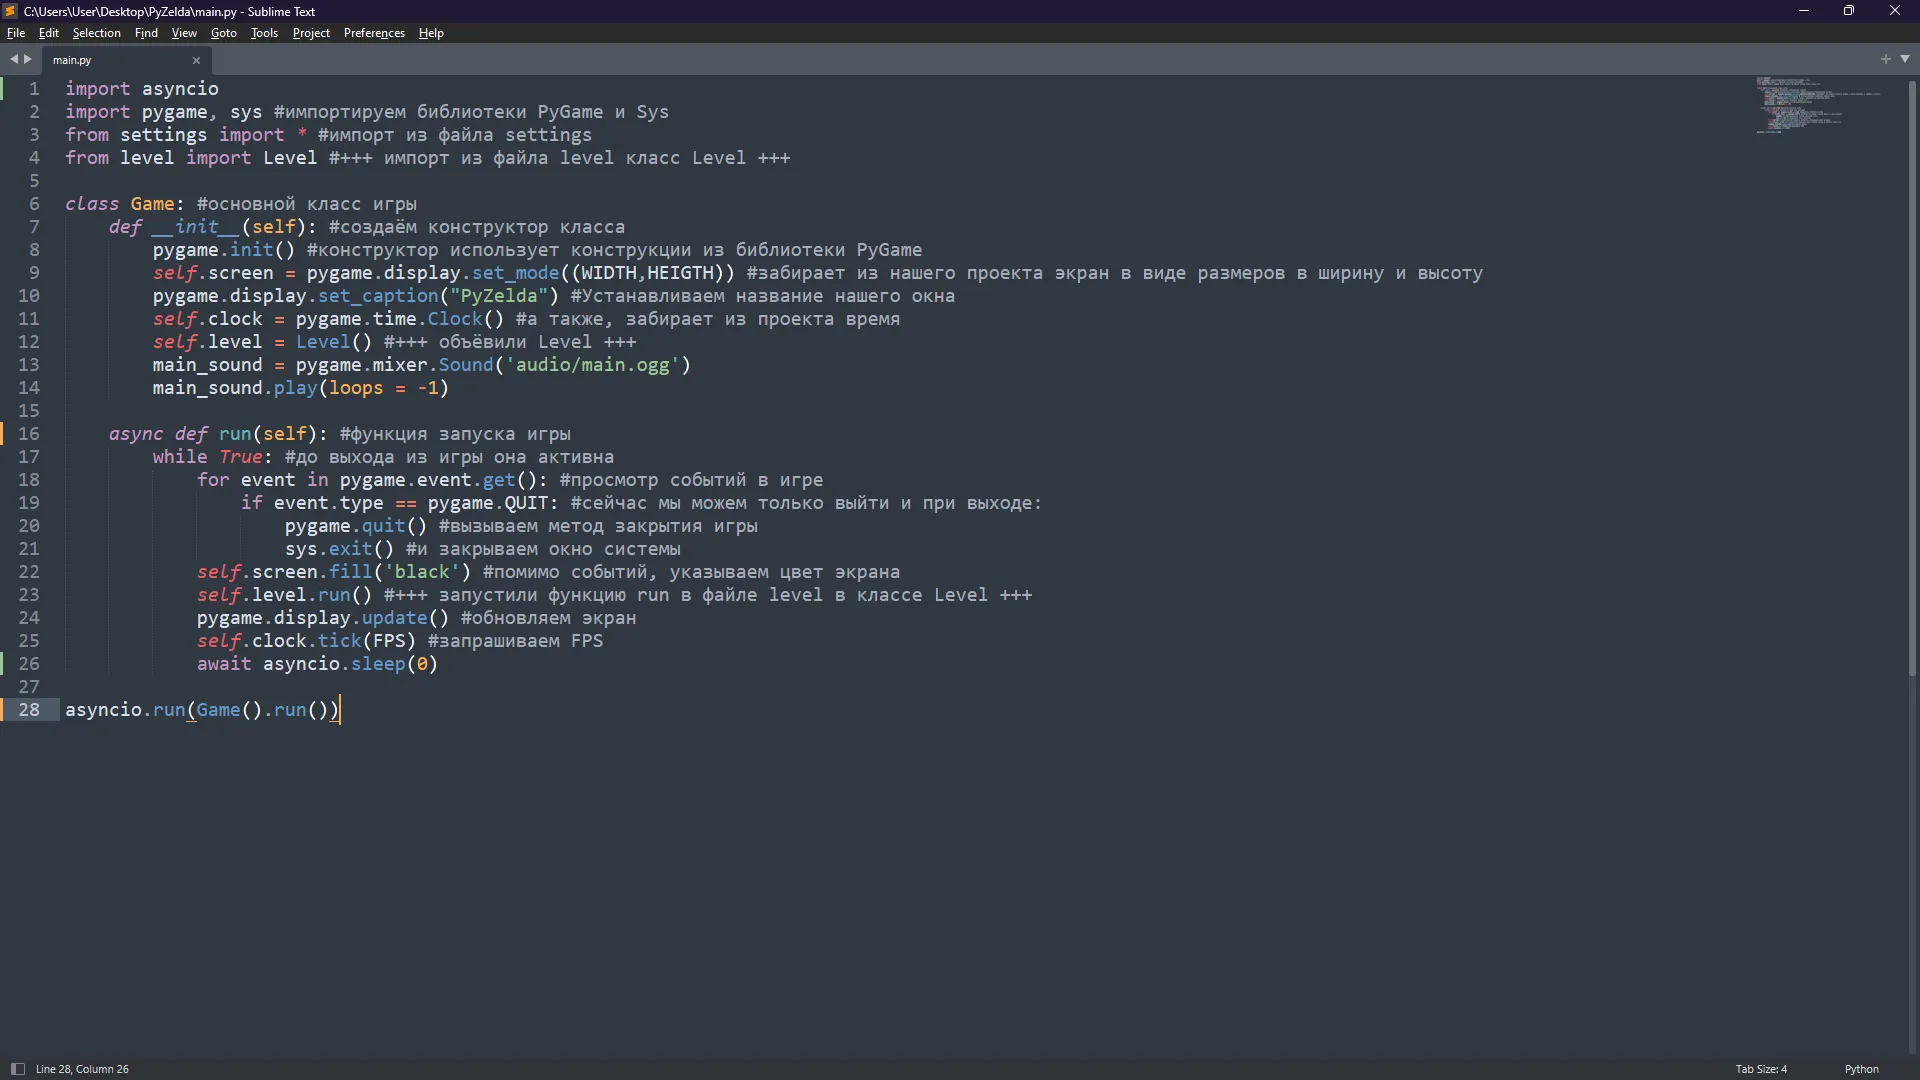Click the tab forward navigation arrow
This screenshot has width=1920, height=1080.
tap(28, 60)
